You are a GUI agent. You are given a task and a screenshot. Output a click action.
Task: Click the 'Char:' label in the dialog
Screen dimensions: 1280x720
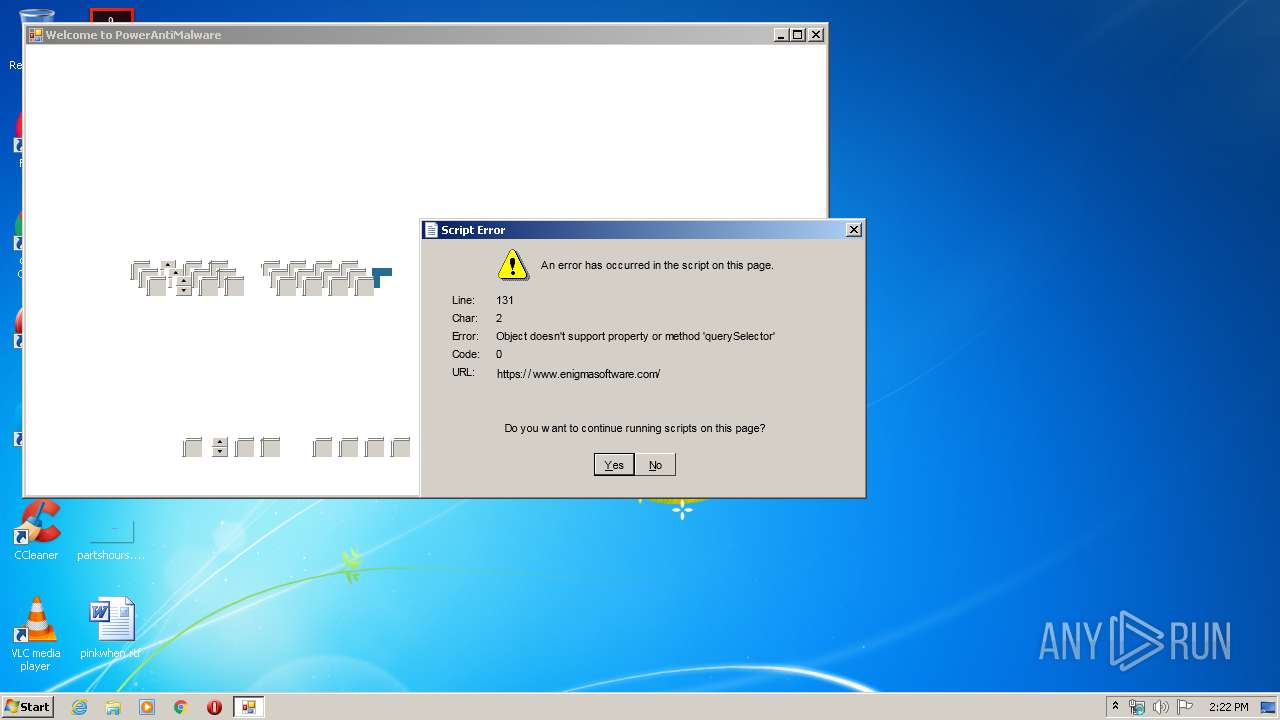point(464,318)
